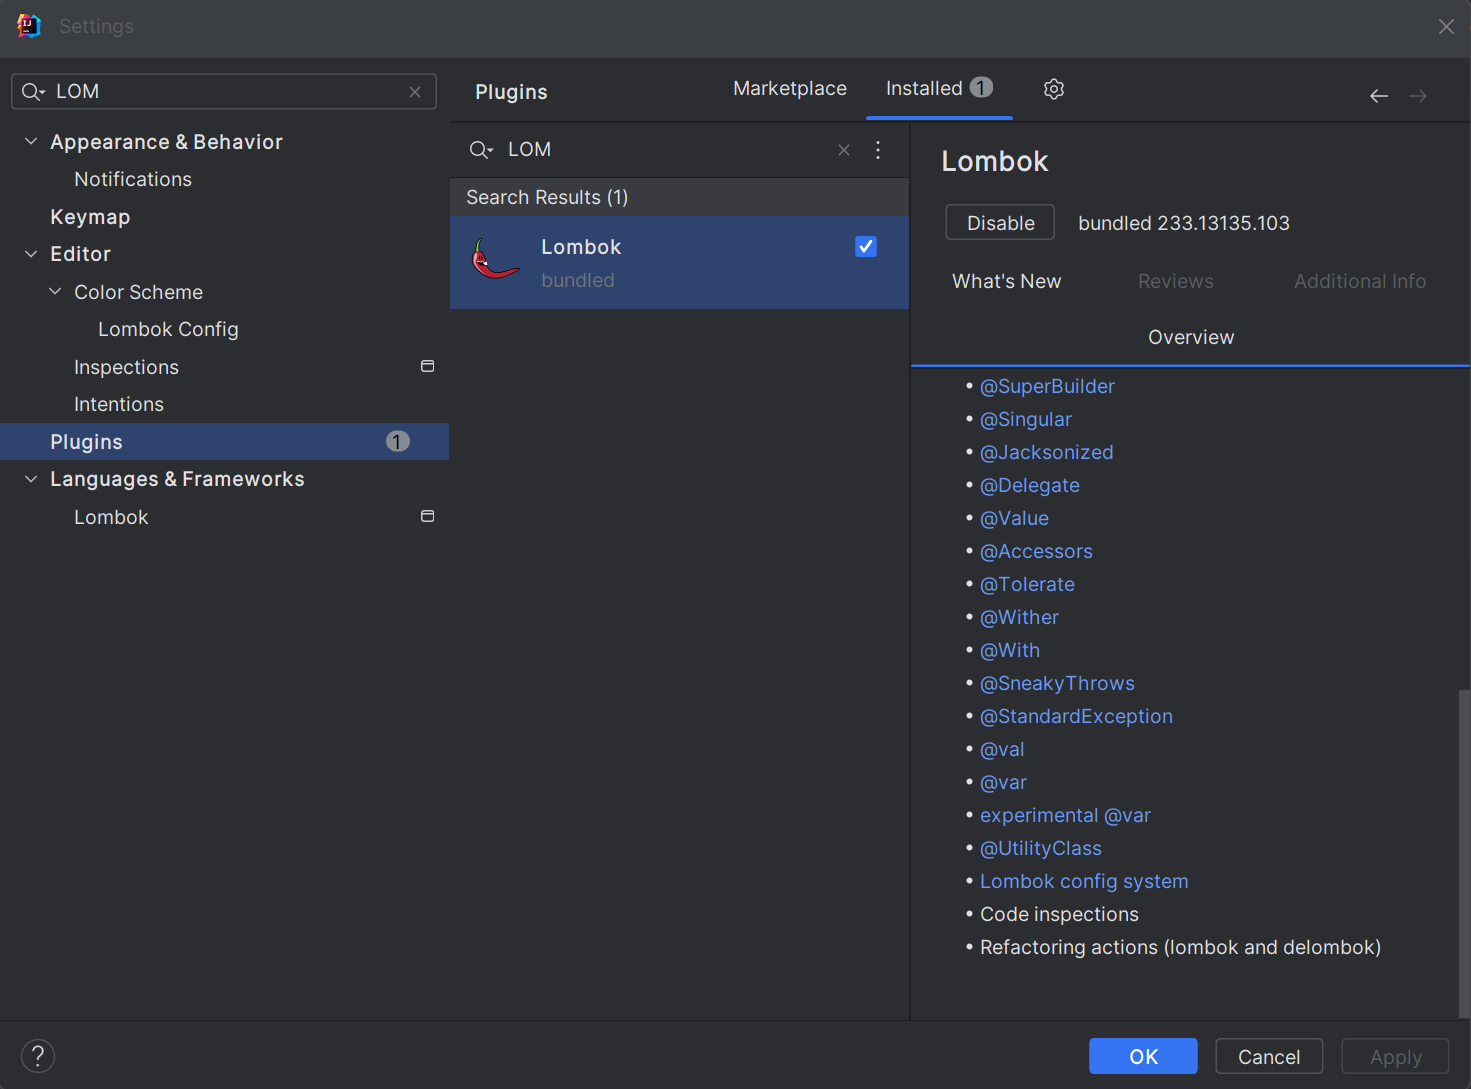Uncheck the Lombok plugin enabled checkbox
This screenshot has height=1089, width=1471.
(866, 247)
